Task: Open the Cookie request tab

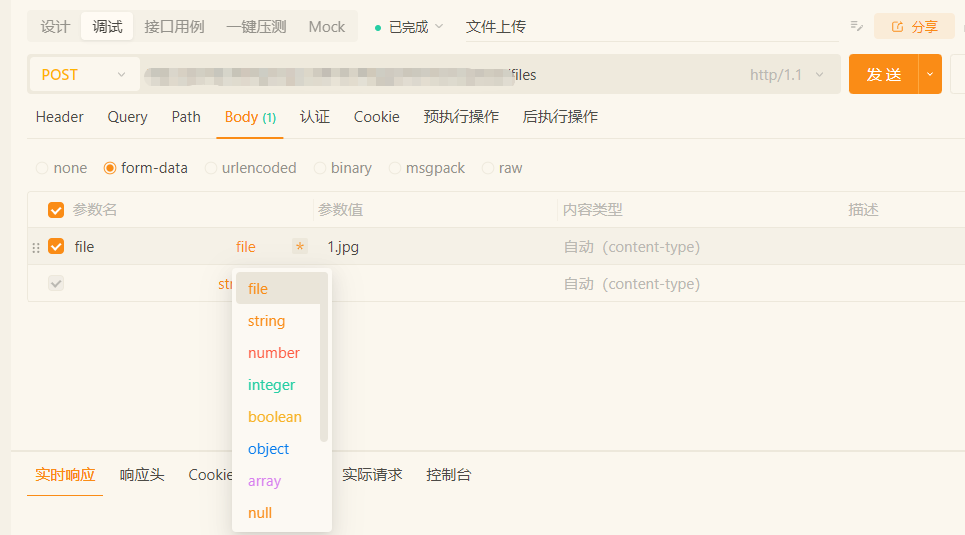Action: (x=377, y=117)
